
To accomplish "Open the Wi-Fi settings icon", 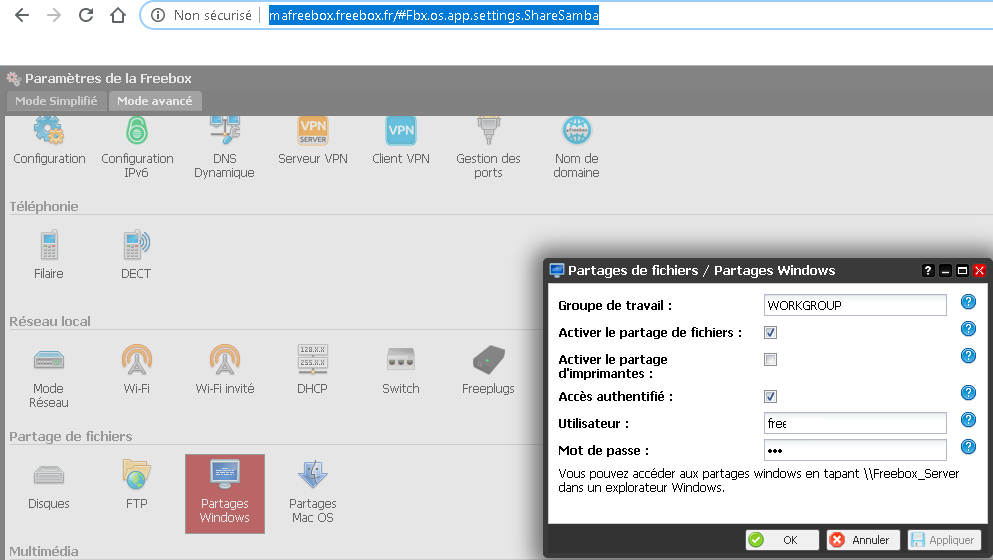I will tap(137, 369).
